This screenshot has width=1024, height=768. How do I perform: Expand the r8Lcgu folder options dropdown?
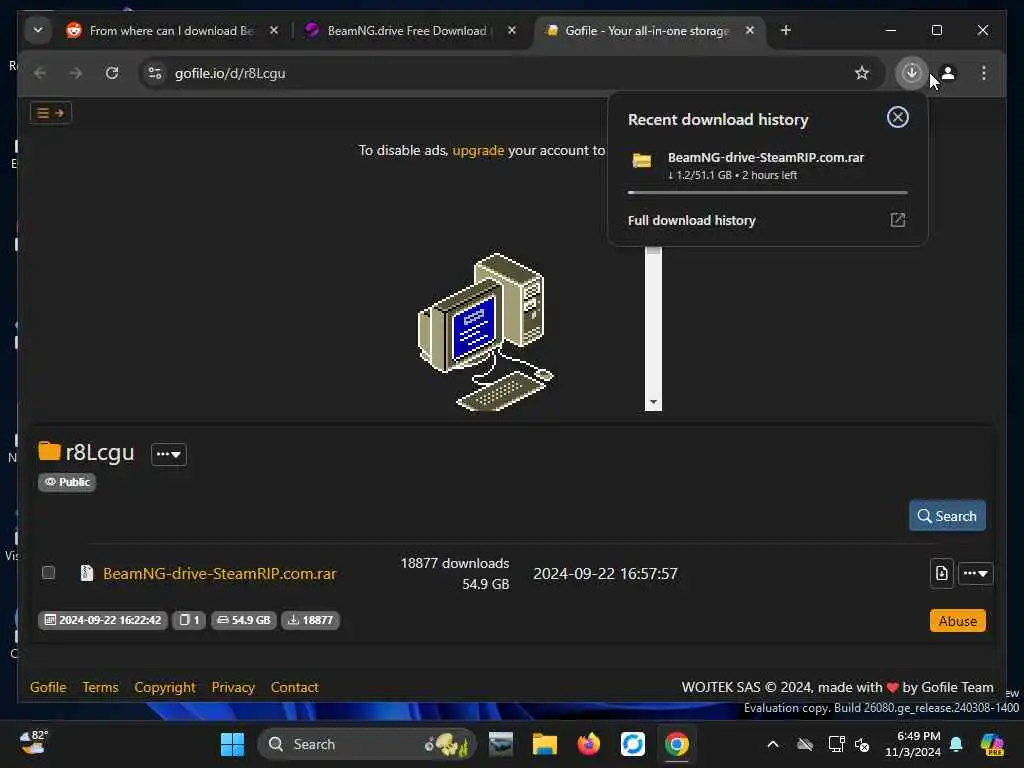168,455
